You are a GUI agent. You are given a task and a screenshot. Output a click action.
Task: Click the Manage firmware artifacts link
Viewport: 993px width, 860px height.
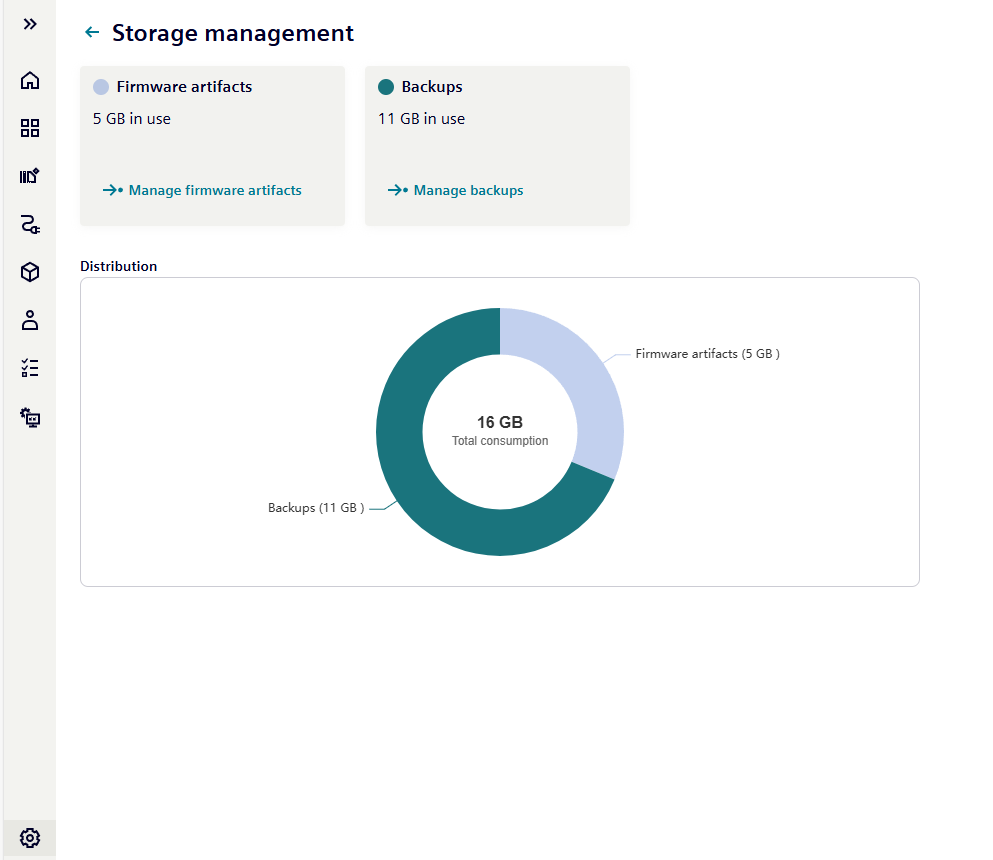point(214,190)
